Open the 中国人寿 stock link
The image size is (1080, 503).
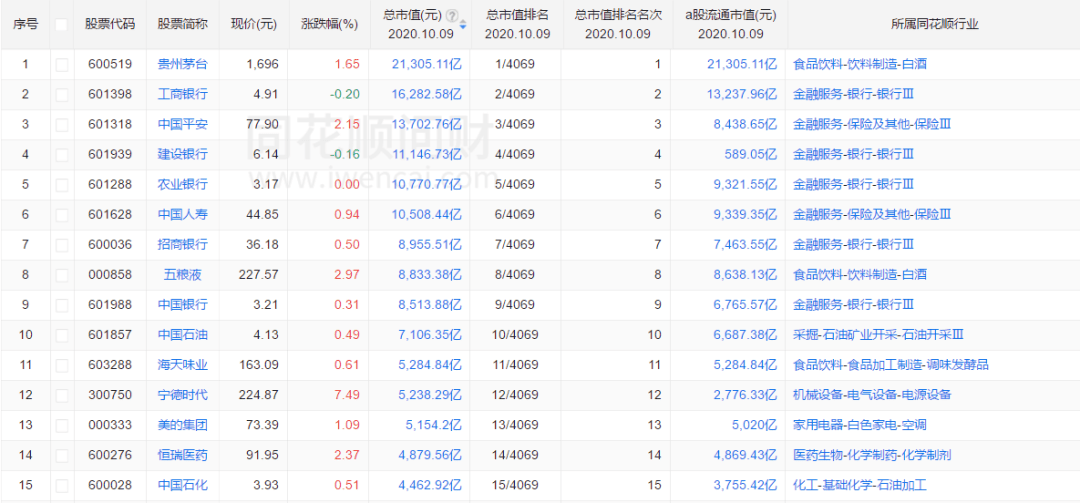click(183, 214)
